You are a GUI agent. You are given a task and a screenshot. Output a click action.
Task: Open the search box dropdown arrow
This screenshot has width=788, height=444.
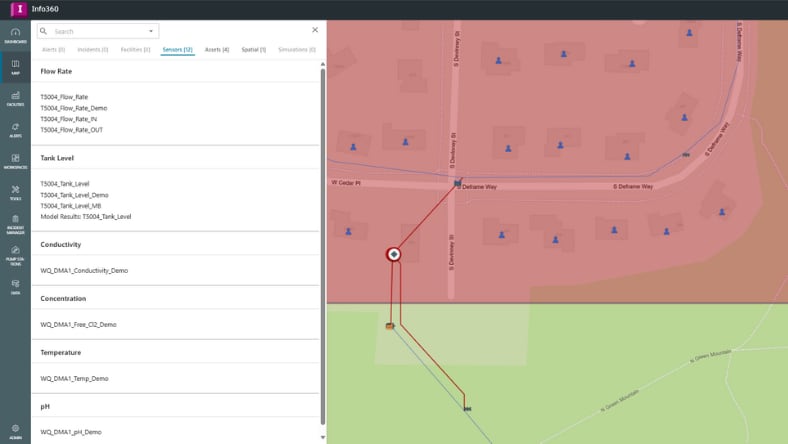[151, 31]
